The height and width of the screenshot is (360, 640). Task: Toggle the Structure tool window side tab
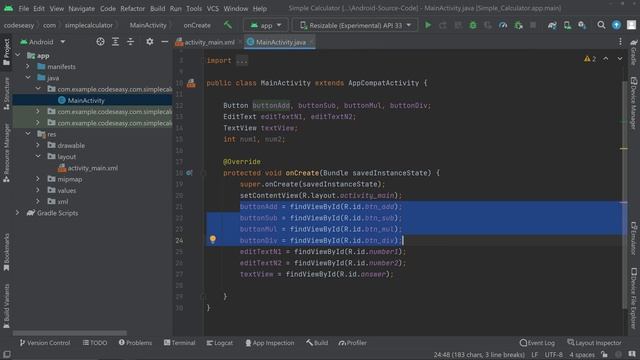(x=6, y=93)
